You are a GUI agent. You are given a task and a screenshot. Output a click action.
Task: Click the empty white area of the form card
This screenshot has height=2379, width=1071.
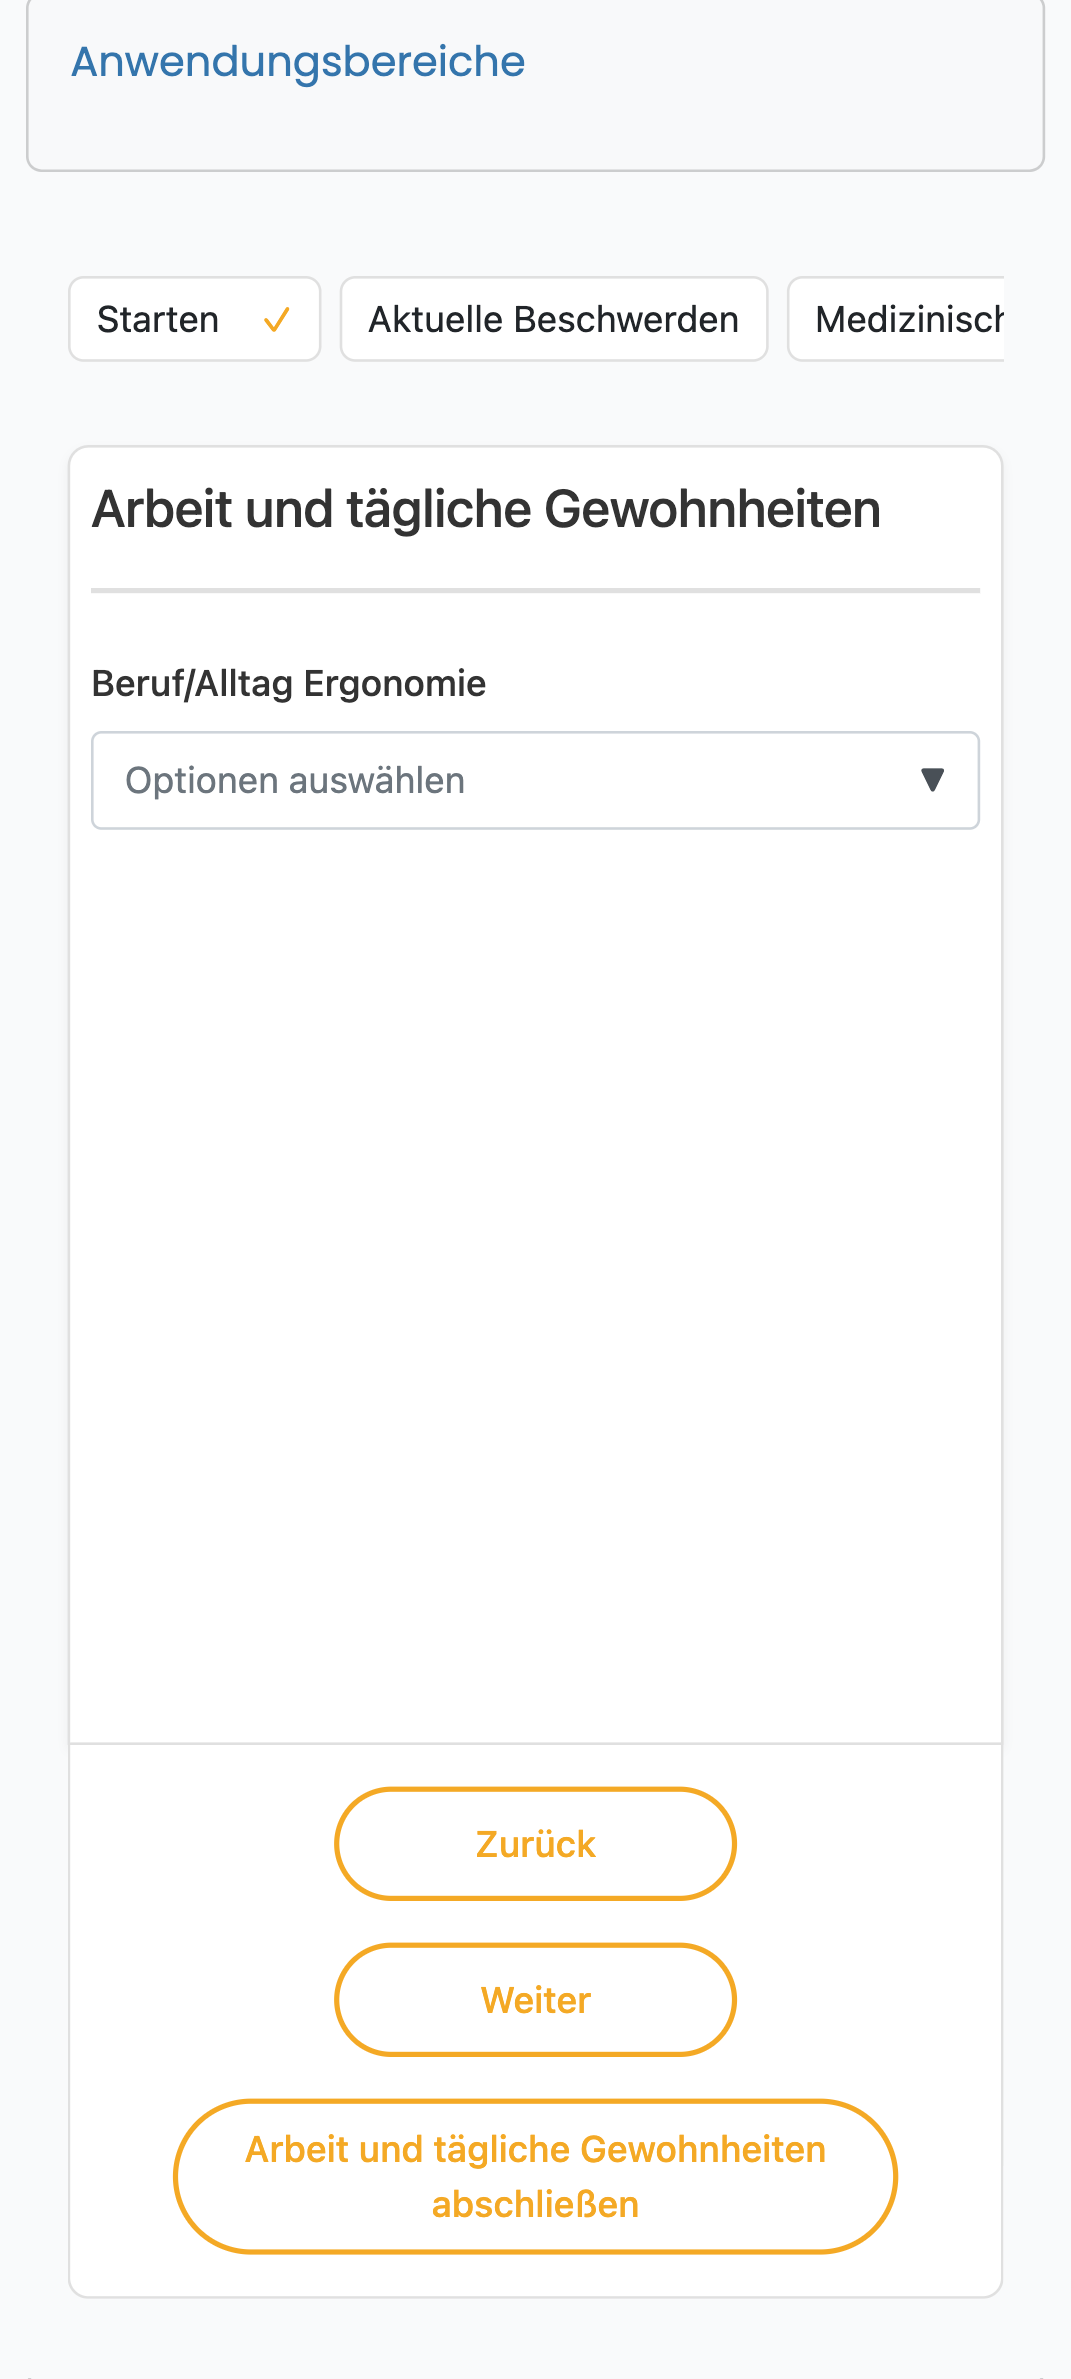535,1280
